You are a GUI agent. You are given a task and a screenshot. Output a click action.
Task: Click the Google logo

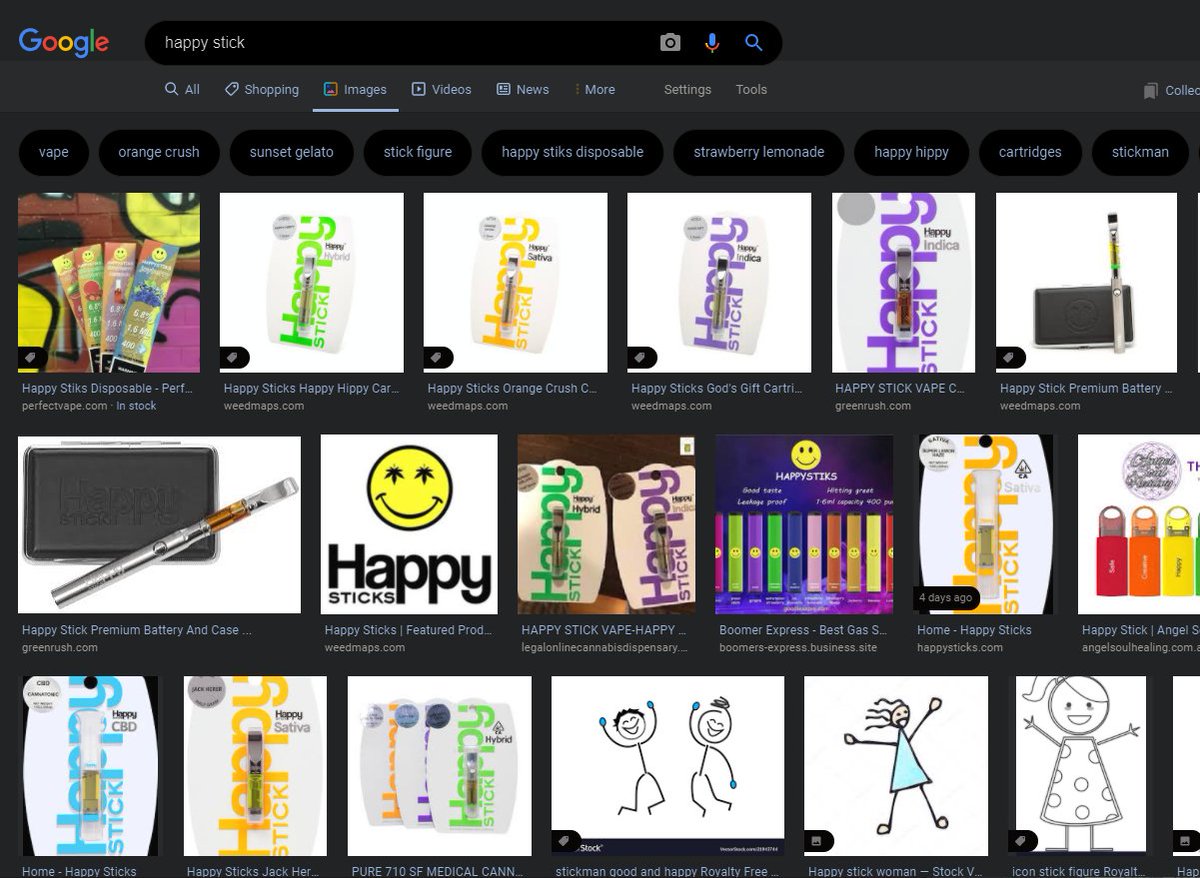[64, 43]
